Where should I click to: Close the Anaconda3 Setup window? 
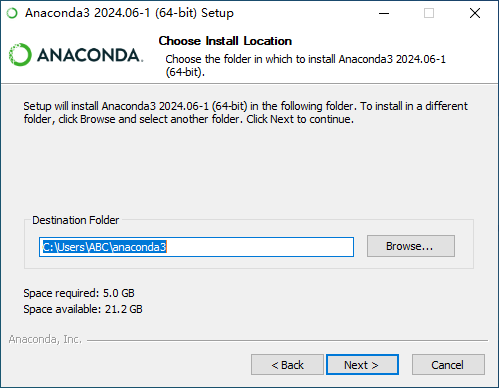coord(475,13)
